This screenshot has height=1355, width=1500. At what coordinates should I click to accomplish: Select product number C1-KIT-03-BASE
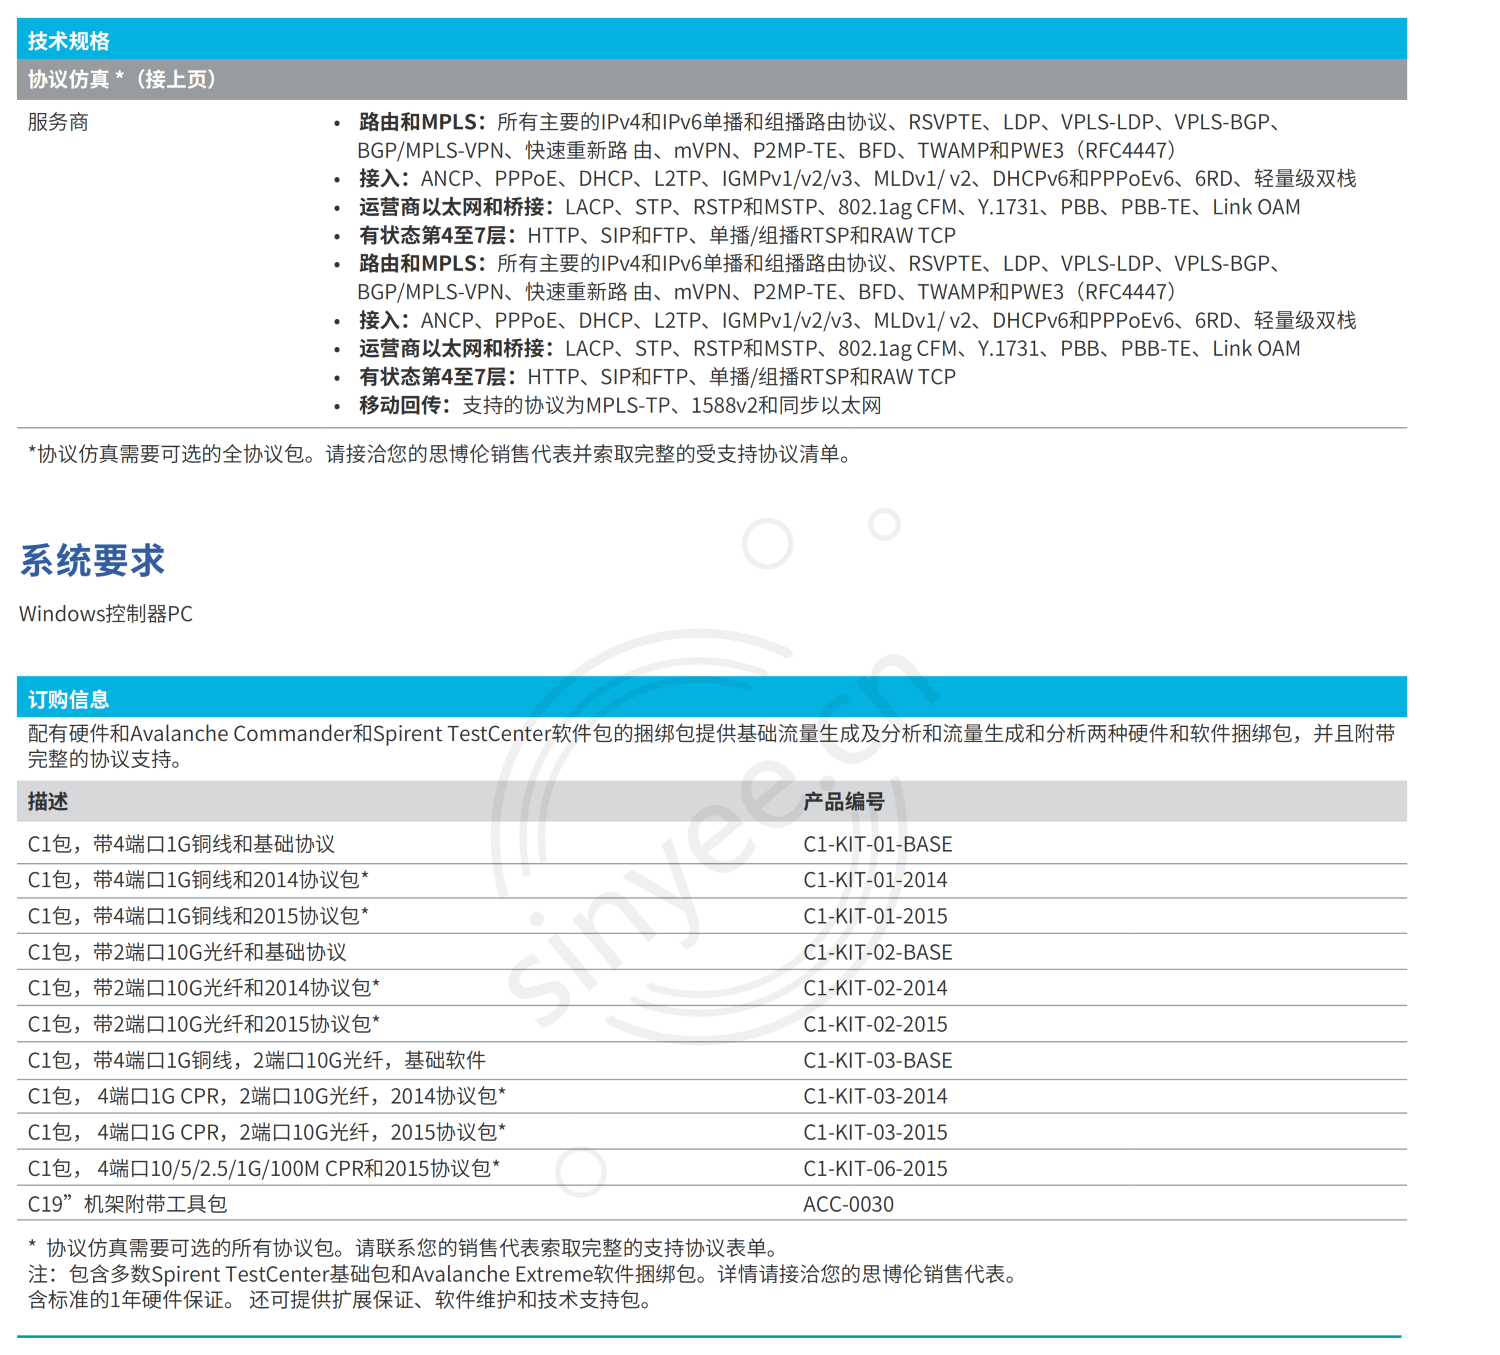coord(877,1061)
